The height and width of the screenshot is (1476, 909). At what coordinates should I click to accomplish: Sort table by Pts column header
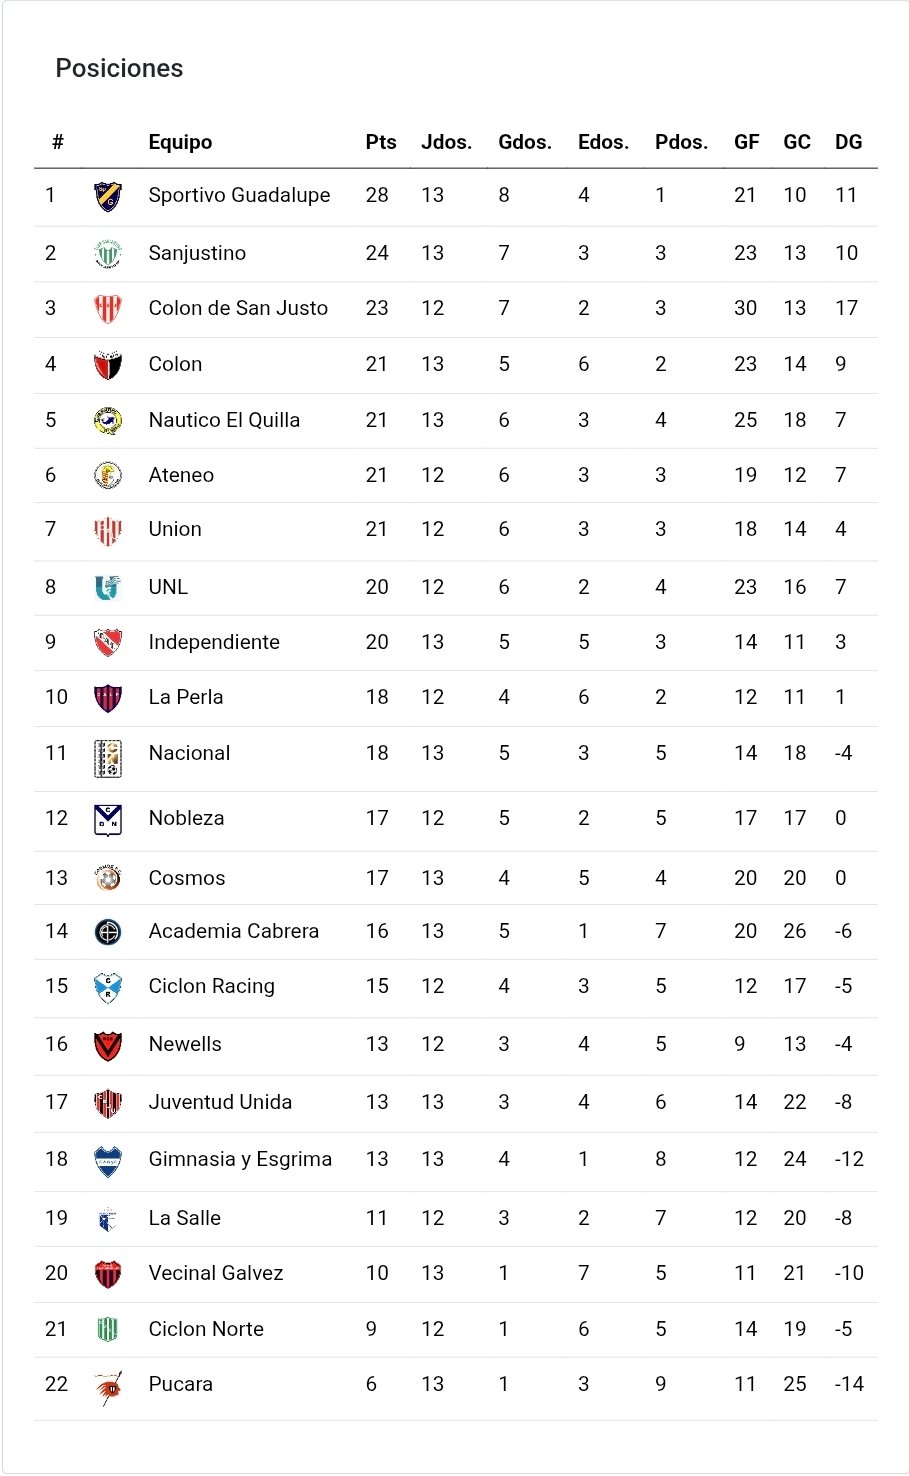coord(381,142)
